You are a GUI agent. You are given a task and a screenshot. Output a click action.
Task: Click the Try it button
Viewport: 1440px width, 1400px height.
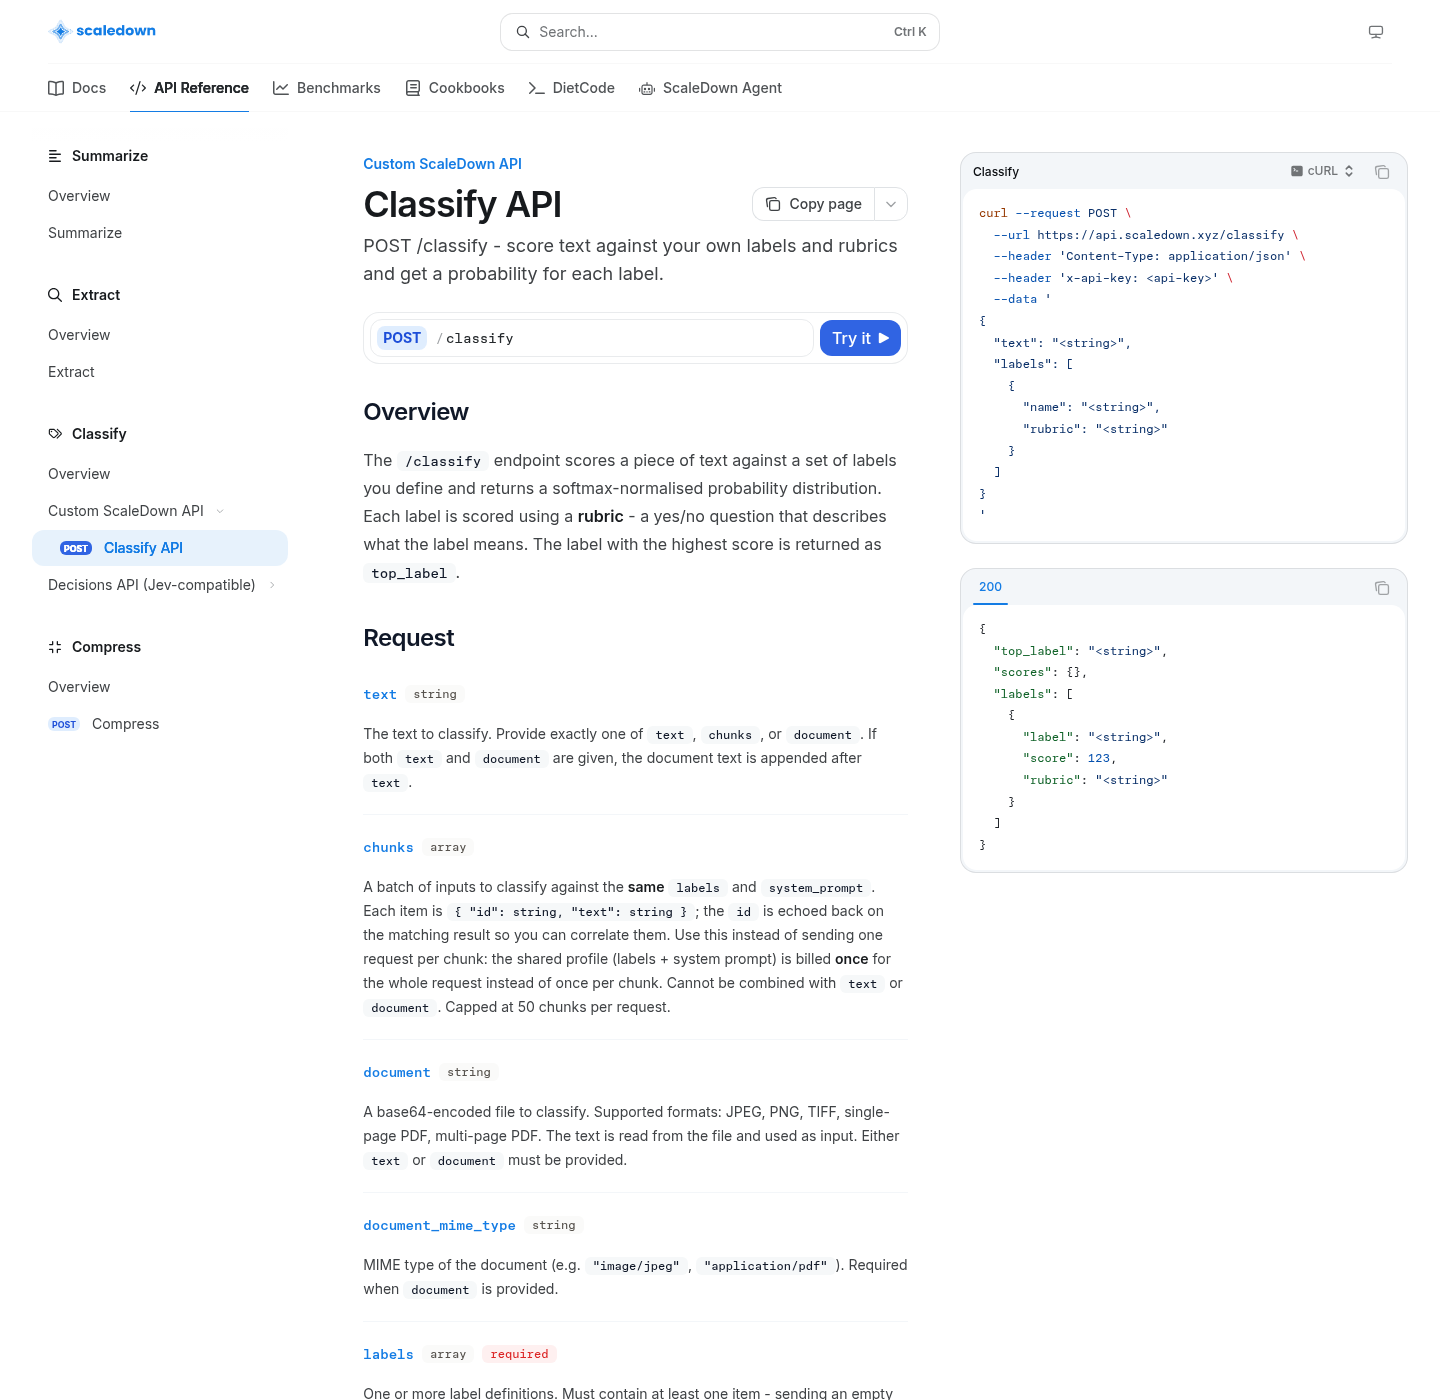pyautogui.click(x=860, y=338)
